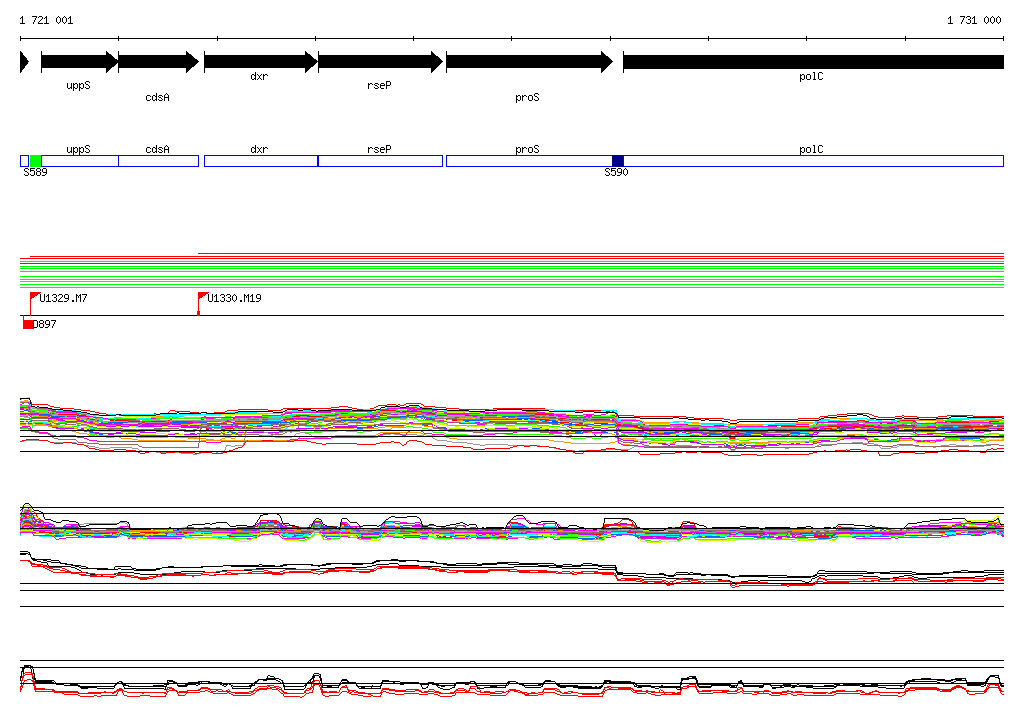Screen dimensions: 1024x714
Task: Click the polC label under the black bar
Action: coord(811,76)
